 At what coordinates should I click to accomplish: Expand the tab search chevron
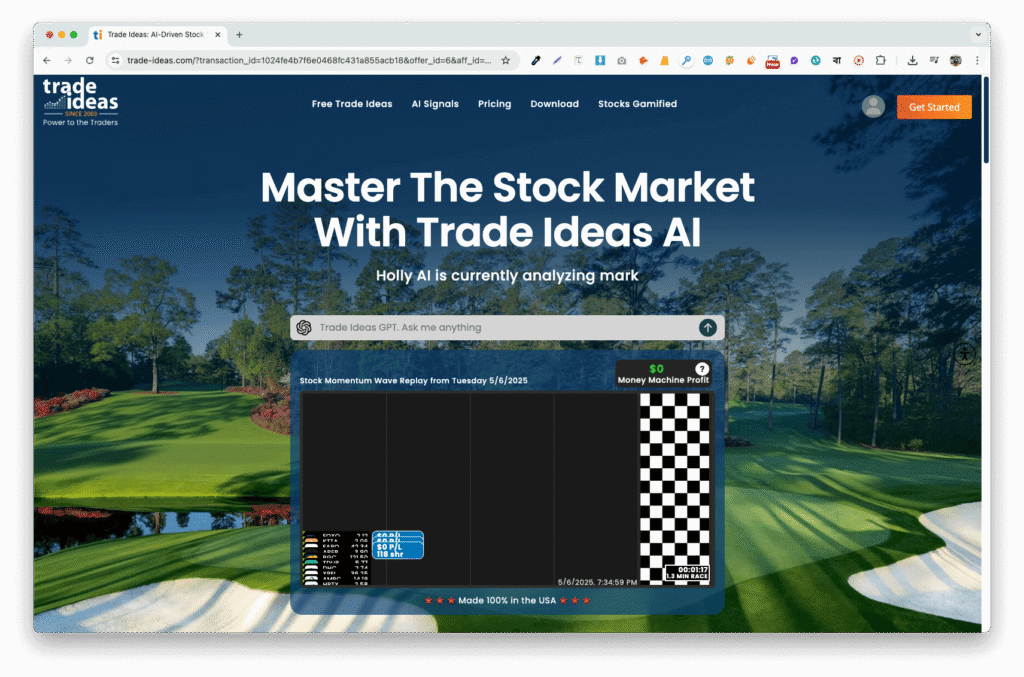pos(978,35)
